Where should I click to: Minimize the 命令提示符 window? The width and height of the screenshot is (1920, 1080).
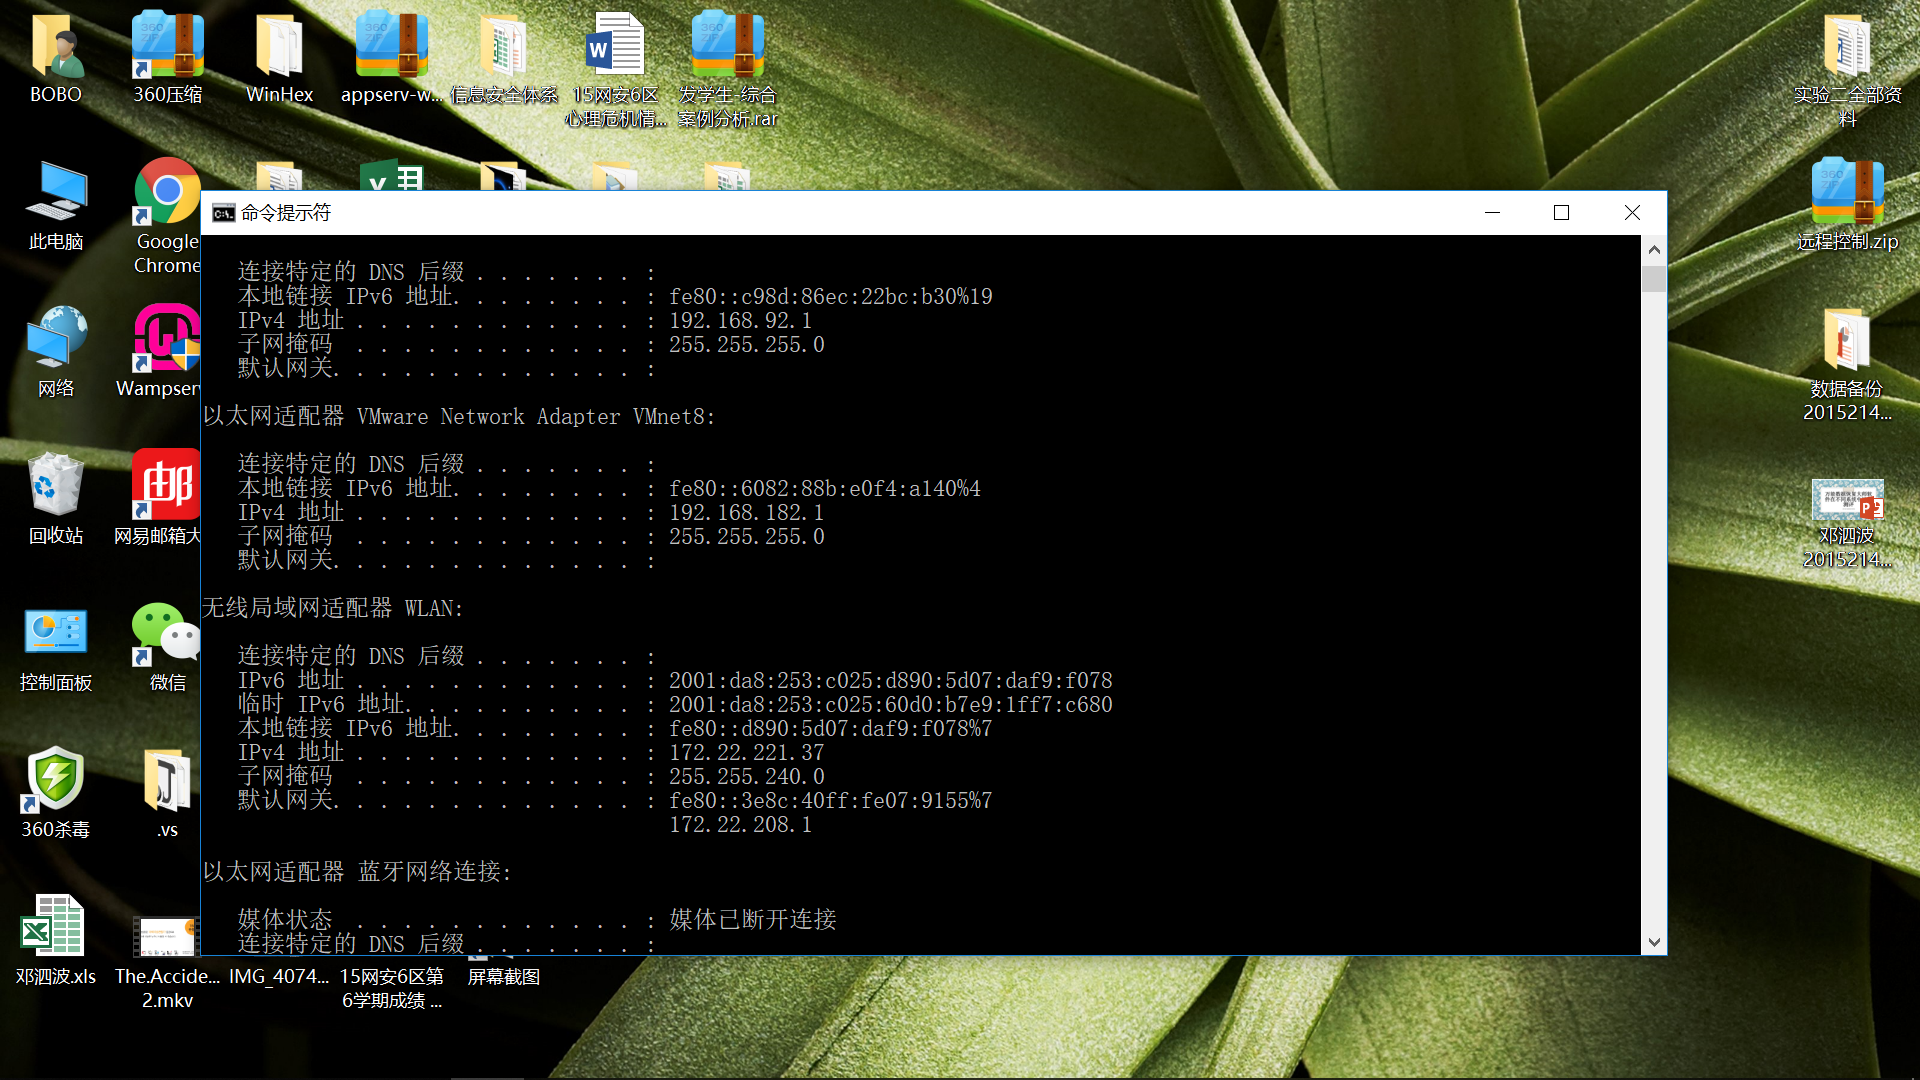pos(1492,213)
